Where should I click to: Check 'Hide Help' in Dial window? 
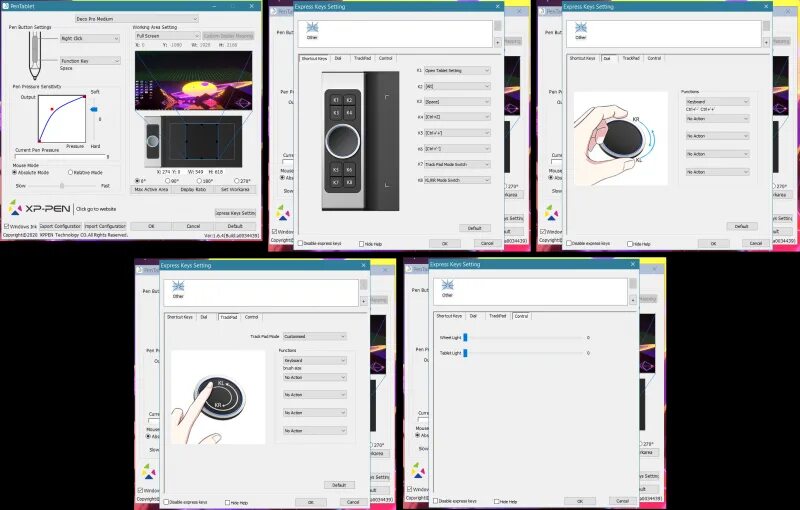click(x=630, y=244)
